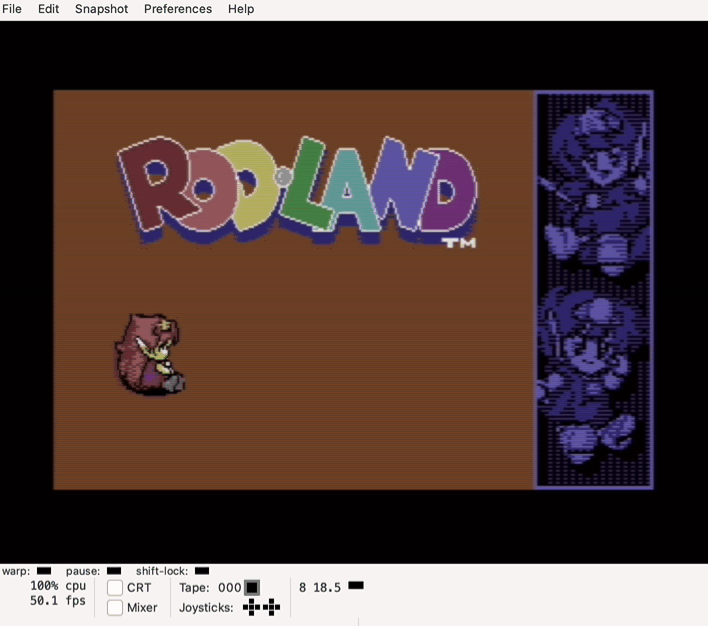Click the warp mode indicator LED
The height and width of the screenshot is (626, 708).
click(x=43, y=571)
